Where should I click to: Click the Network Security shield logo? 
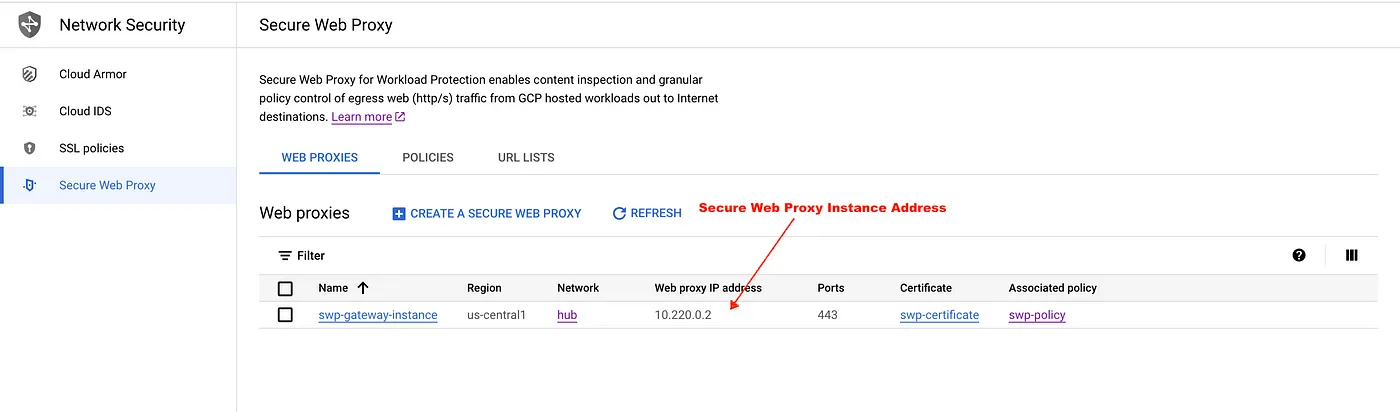pyautogui.click(x=30, y=25)
